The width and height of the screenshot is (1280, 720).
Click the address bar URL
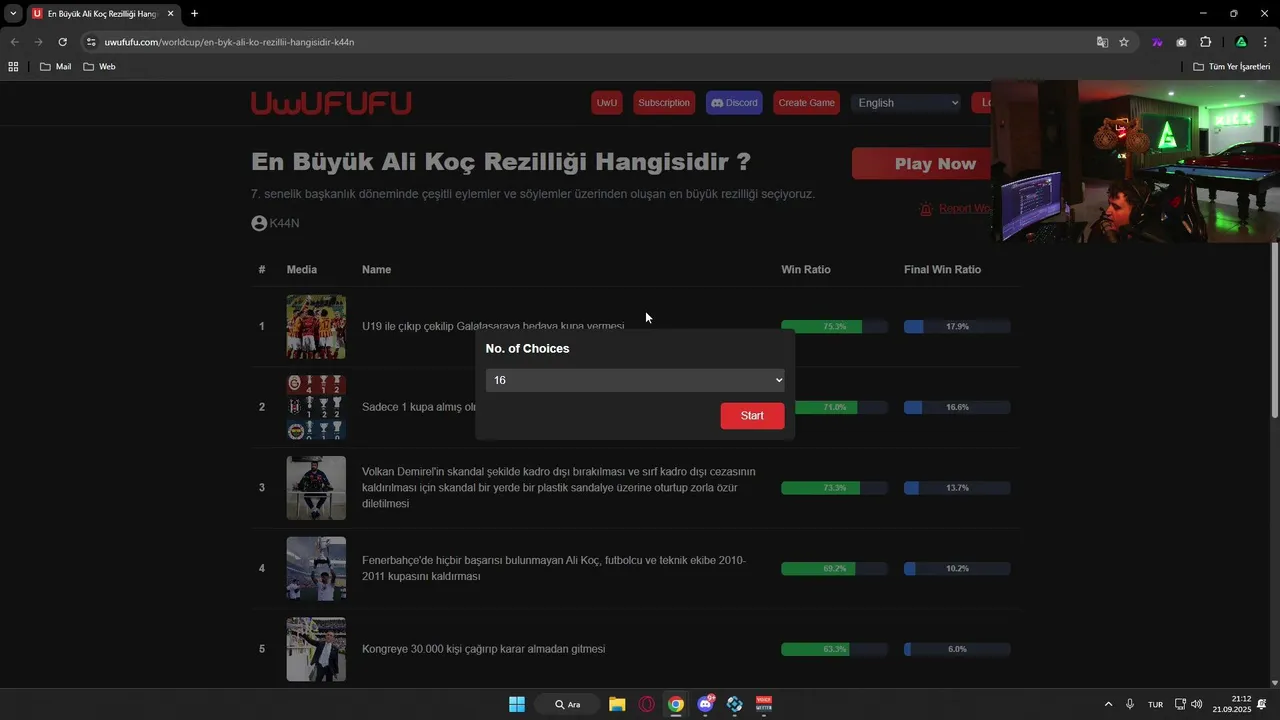coord(229,42)
